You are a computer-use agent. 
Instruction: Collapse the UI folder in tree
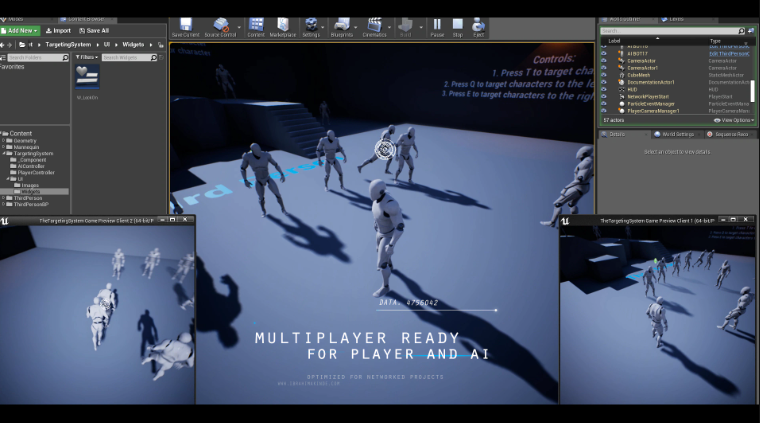pos(8,179)
